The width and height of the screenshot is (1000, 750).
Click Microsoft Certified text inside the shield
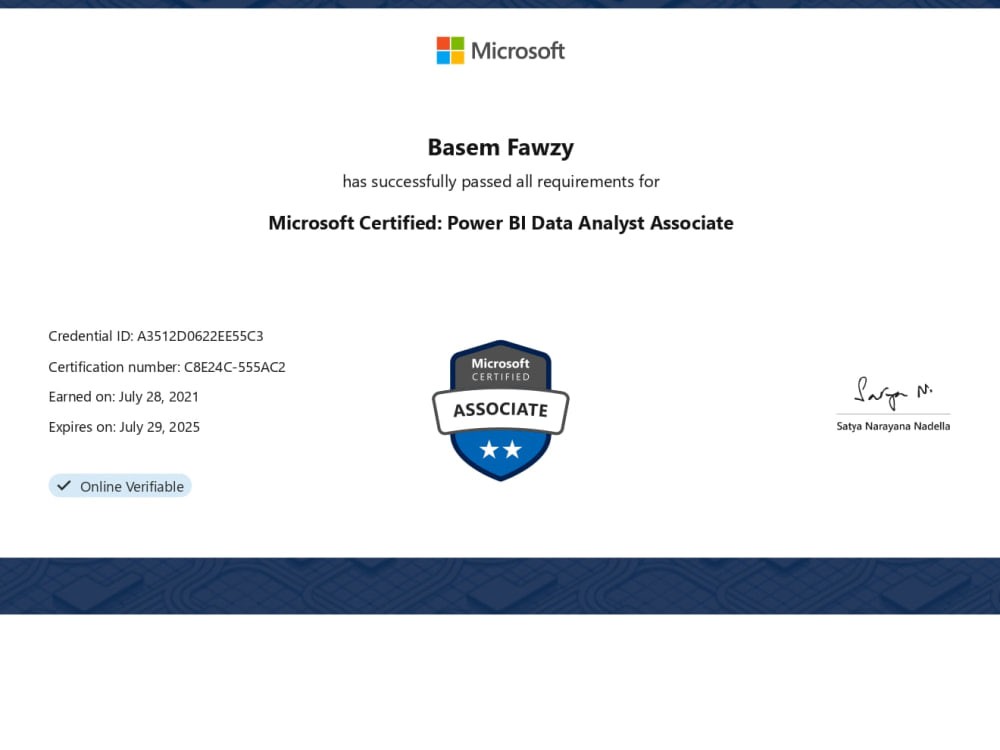[x=500, y=369]
